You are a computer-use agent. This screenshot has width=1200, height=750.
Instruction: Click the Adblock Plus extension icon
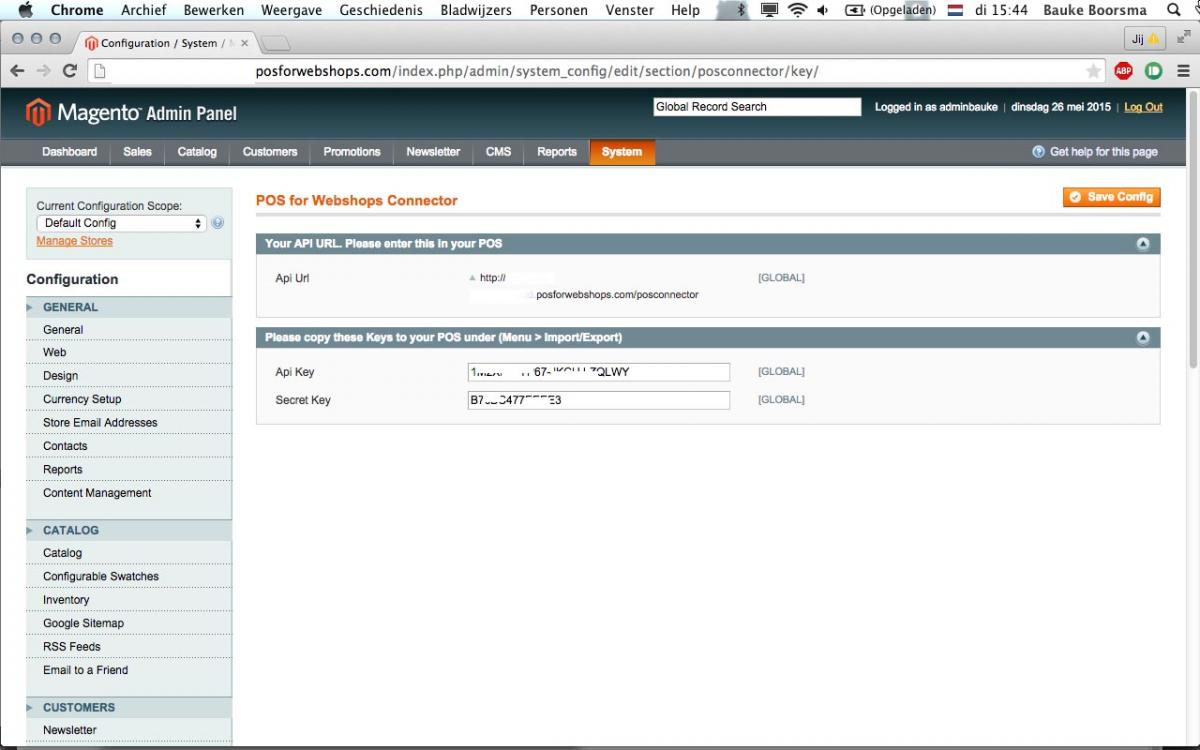pyautogui.click(x=1123, y=71)
